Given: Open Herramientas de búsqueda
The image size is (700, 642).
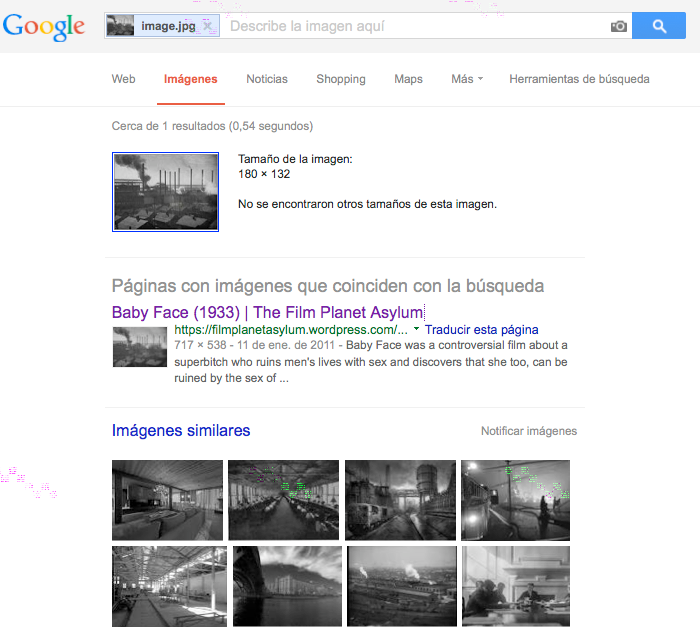Looking at the screenshot, I should (579, 79).
